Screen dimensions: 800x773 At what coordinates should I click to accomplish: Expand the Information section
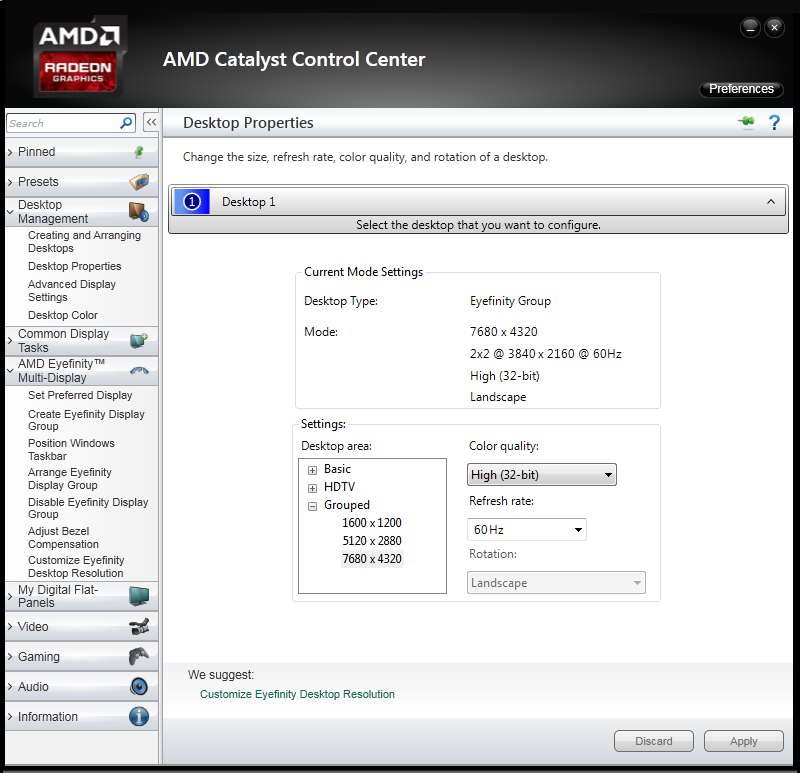(10, 717)
